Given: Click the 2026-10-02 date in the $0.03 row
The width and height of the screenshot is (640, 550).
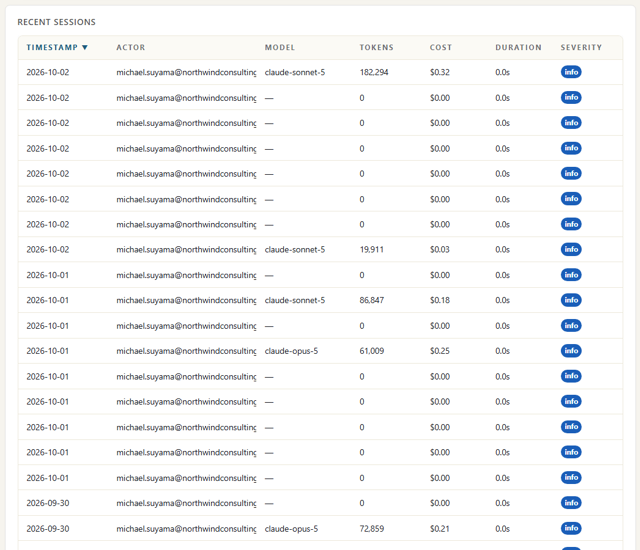Looking at the screenshot, I should [48, 249].
